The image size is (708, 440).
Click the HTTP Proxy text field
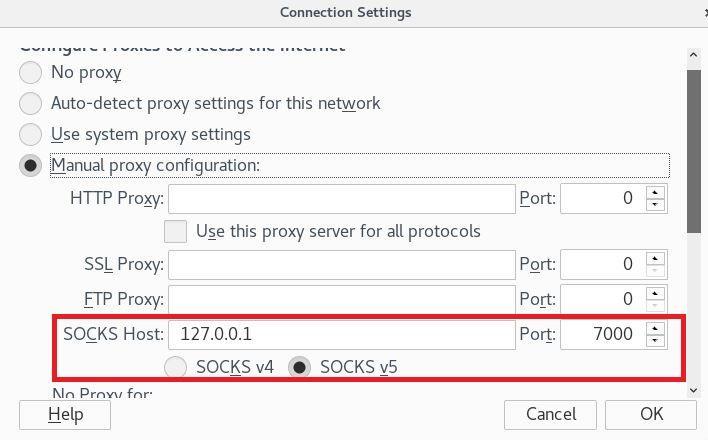point(341,198)
